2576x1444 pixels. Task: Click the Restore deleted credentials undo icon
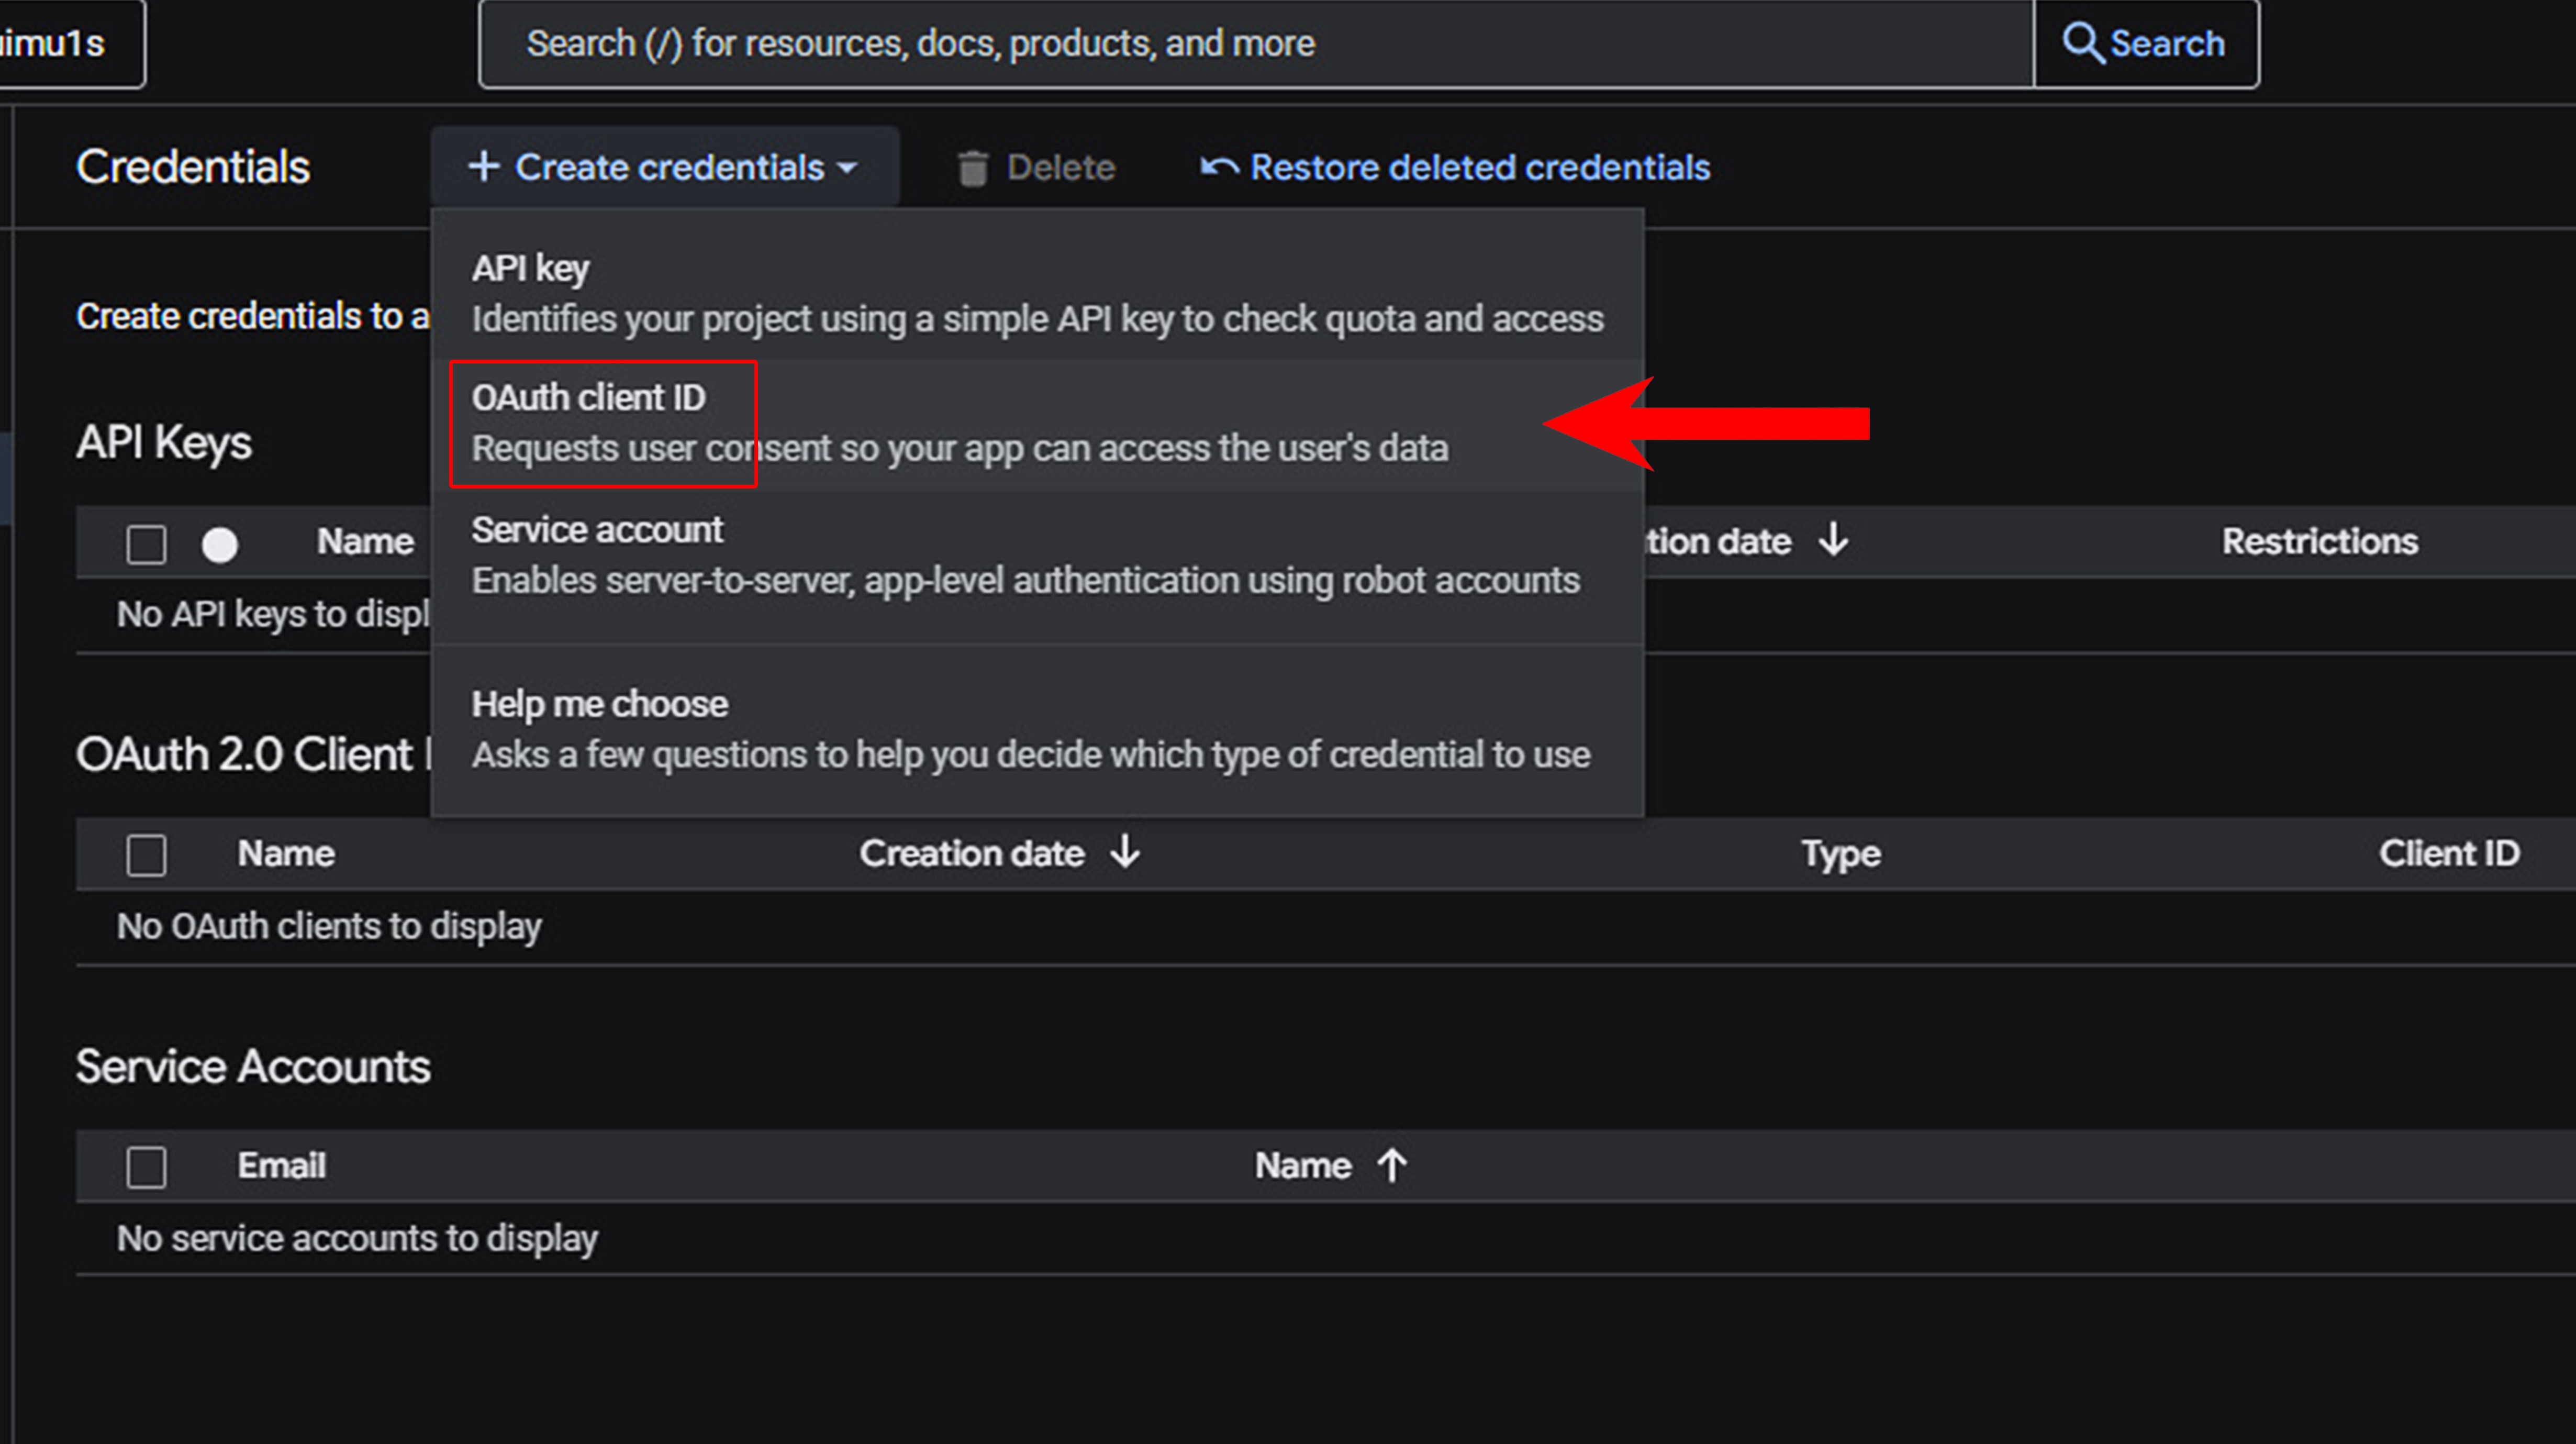(1219, 167)
